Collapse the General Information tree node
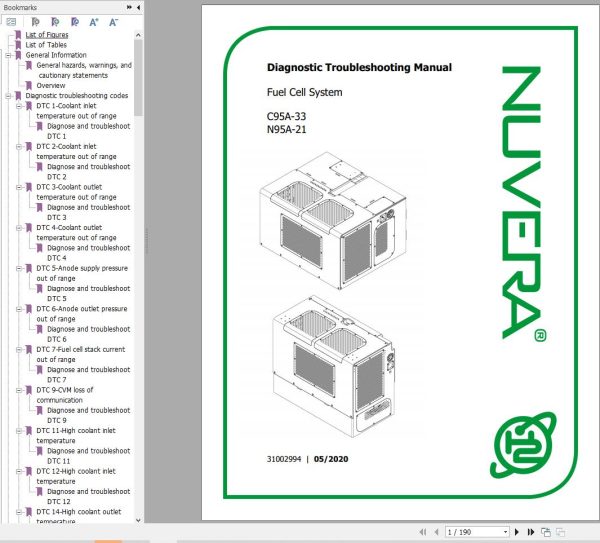This screenshot has height=543, width=600. [x=8, y=55]
